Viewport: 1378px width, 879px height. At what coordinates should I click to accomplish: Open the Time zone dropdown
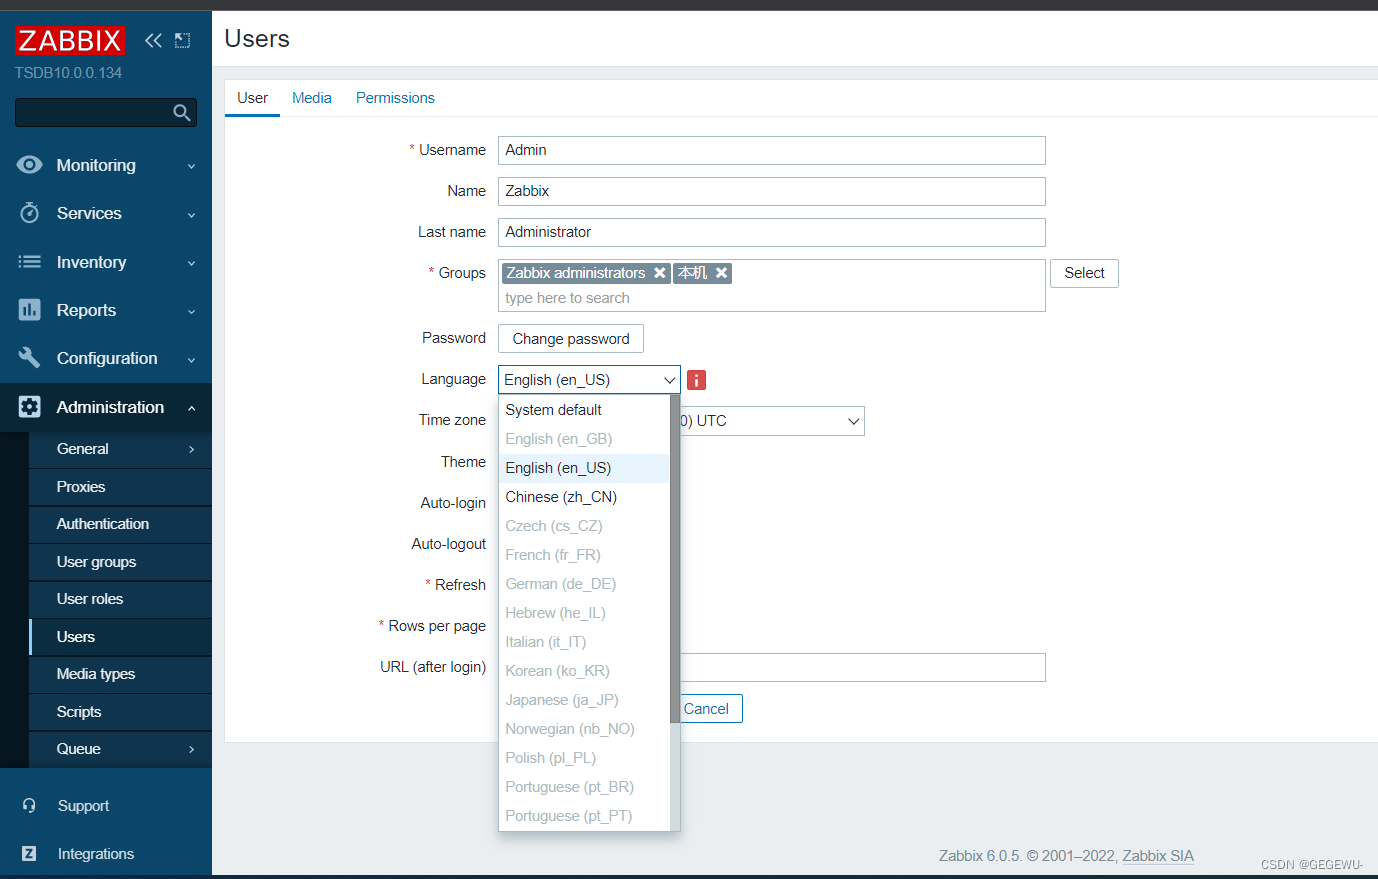[772, 421]
